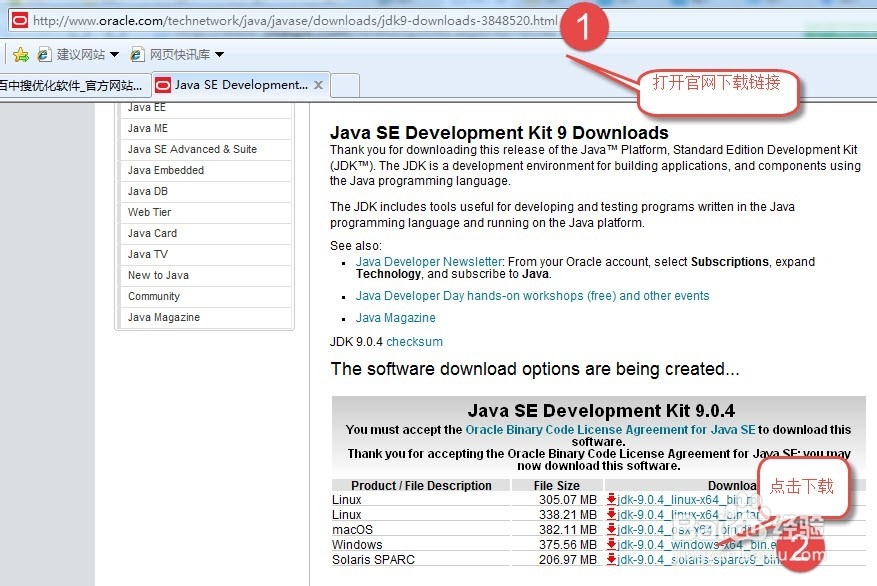
Task: Click the 206.97 MB size cell
Action: pos(568,559)
